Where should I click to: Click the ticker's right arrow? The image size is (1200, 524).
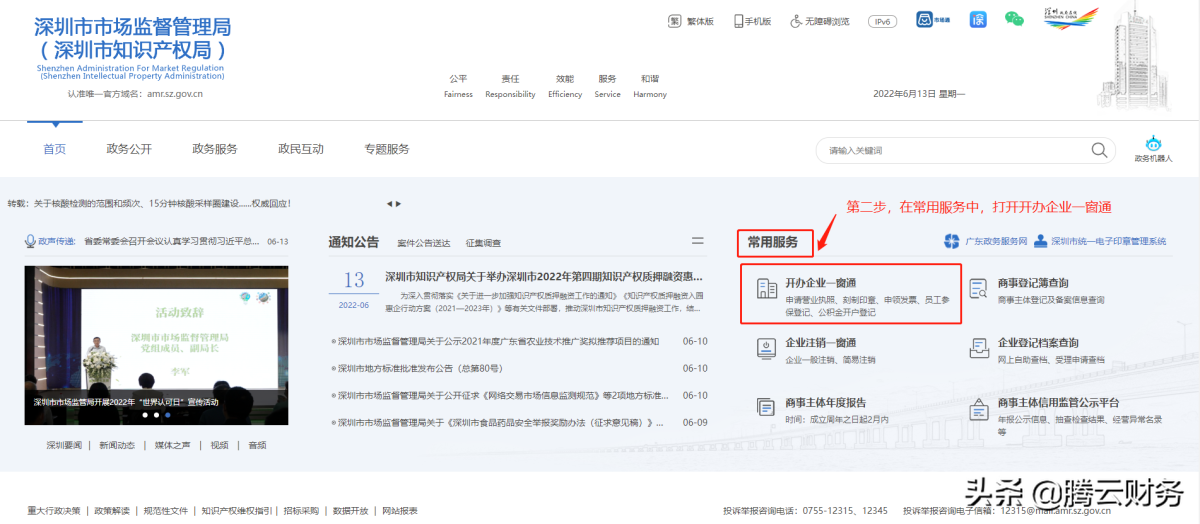(398, 204)
